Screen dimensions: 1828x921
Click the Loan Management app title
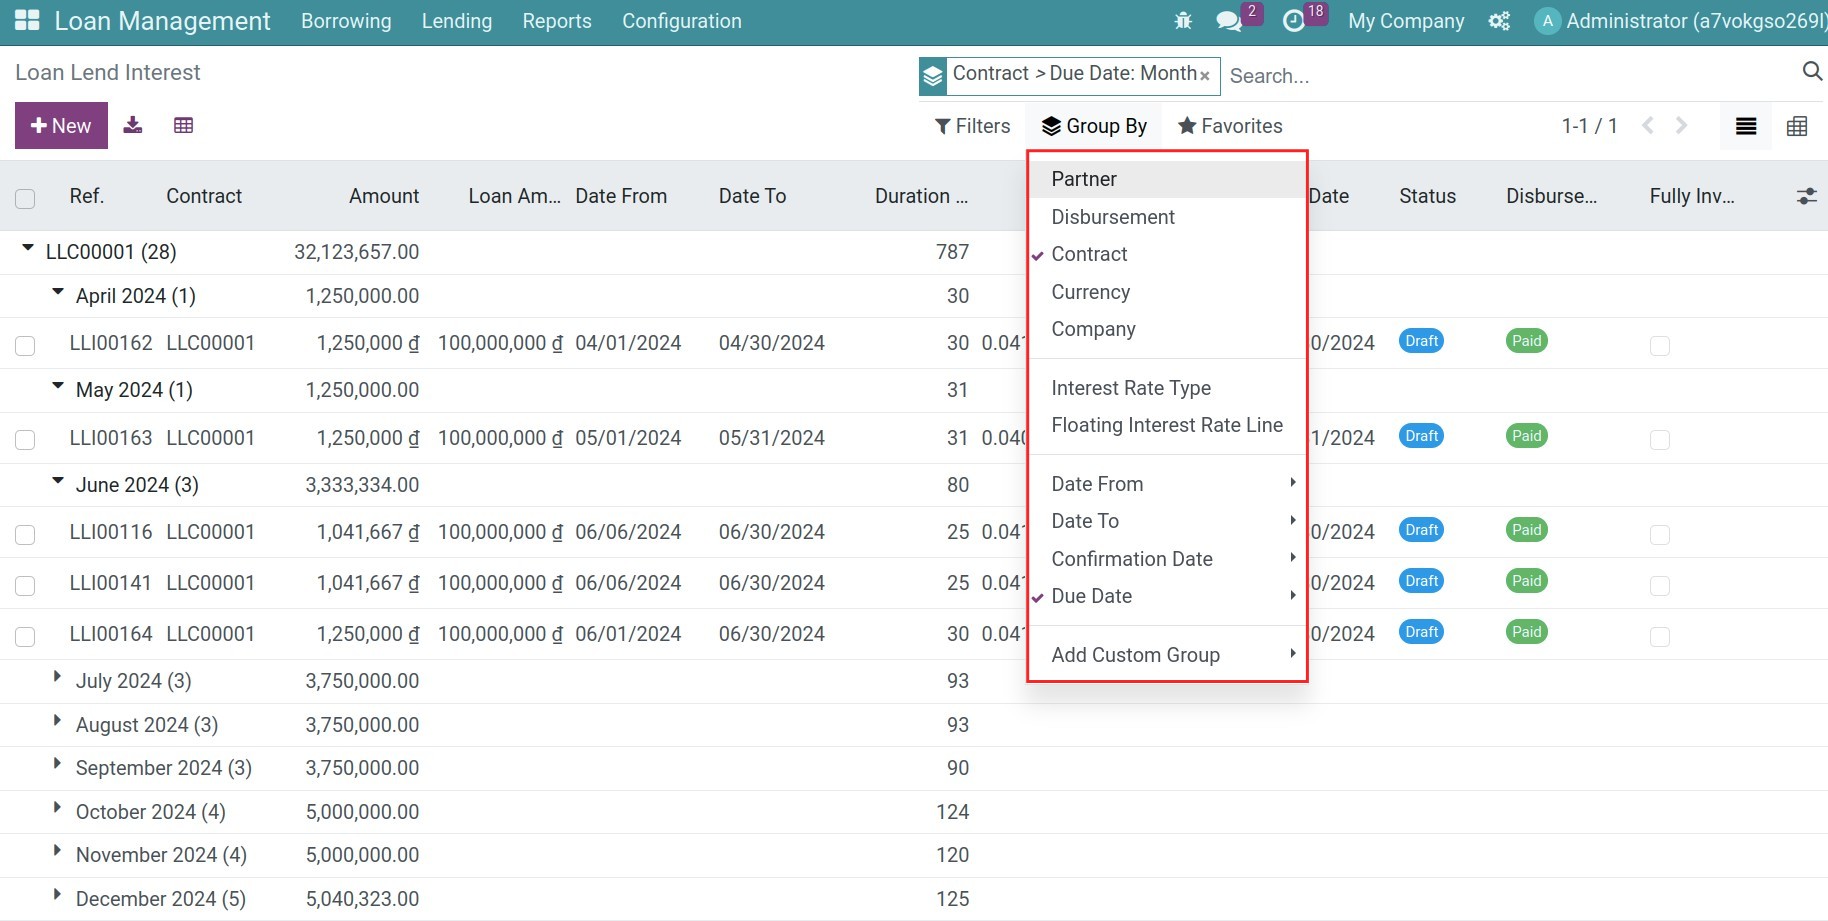click(162, 21)
